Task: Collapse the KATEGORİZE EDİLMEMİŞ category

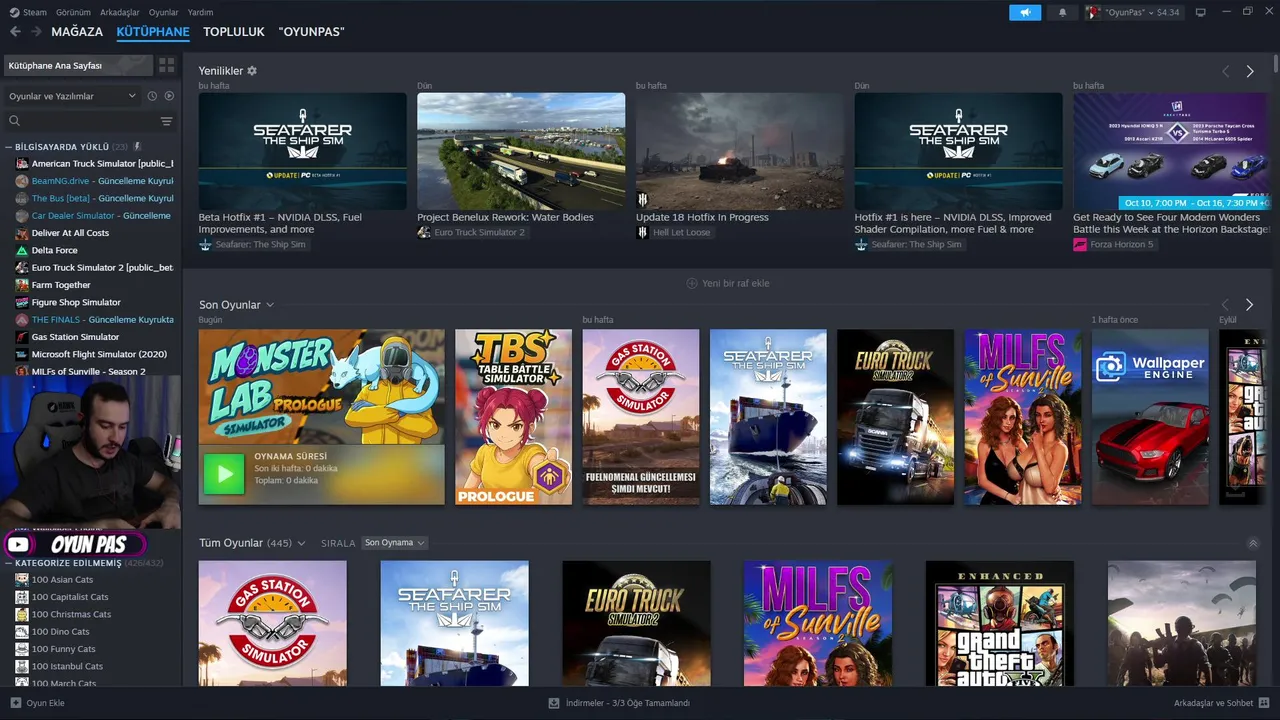Action: 8,563
